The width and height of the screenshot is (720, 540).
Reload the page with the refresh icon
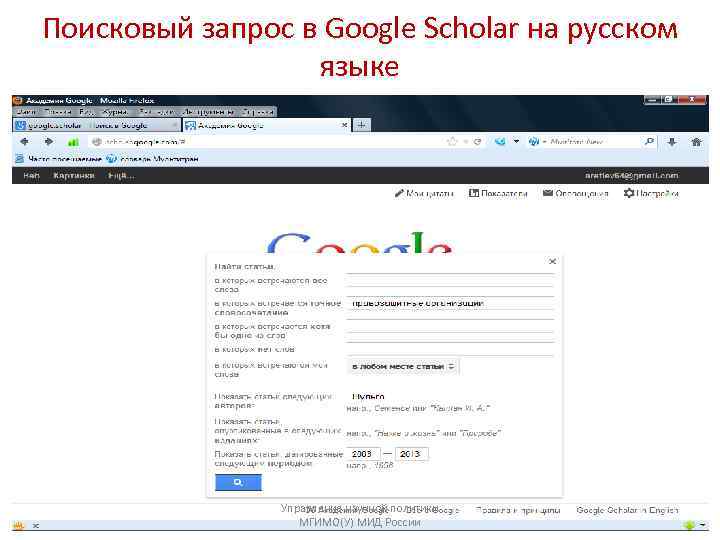478,142
